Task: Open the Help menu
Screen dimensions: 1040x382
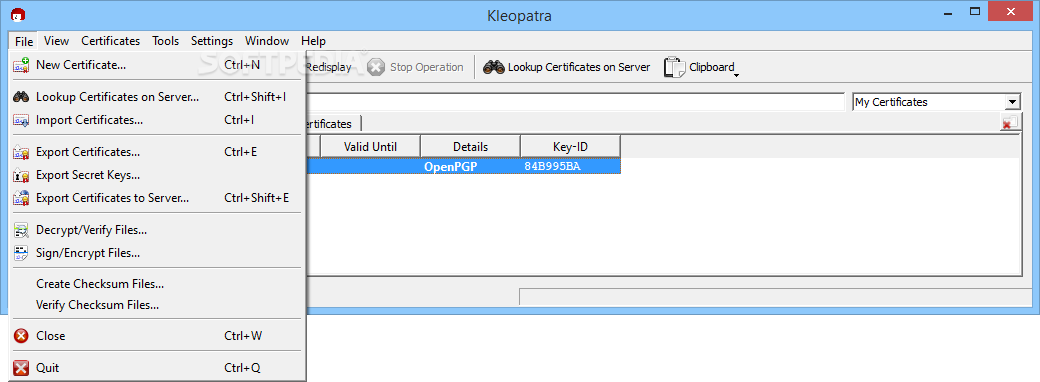Action: click(314, 41)
